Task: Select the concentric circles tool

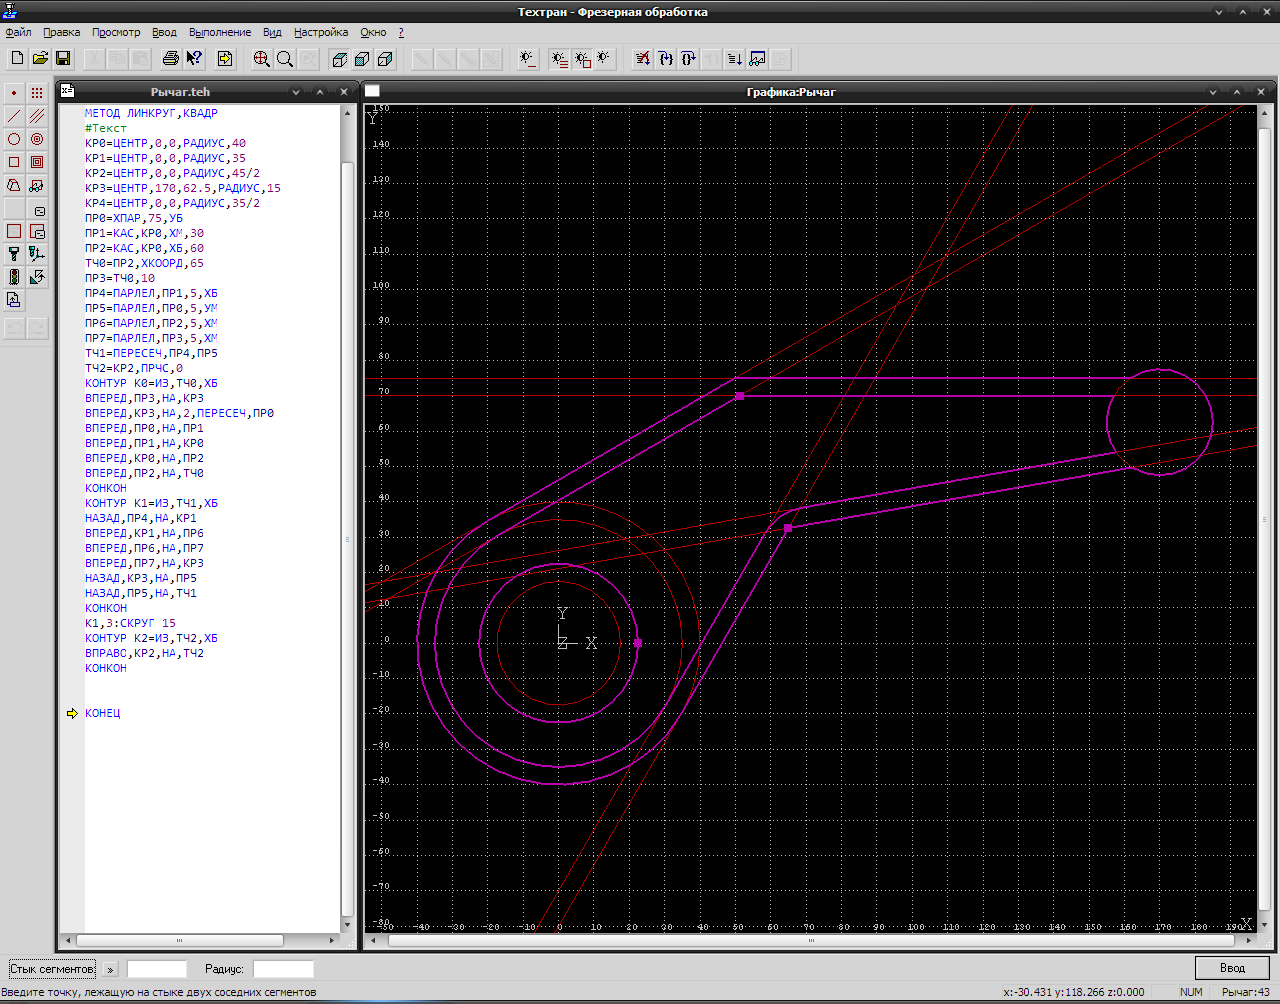Action: [37, 139]
